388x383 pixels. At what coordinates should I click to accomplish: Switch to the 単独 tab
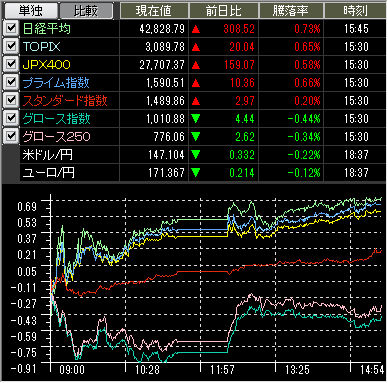pyautogui.click(x=30, y=11)
